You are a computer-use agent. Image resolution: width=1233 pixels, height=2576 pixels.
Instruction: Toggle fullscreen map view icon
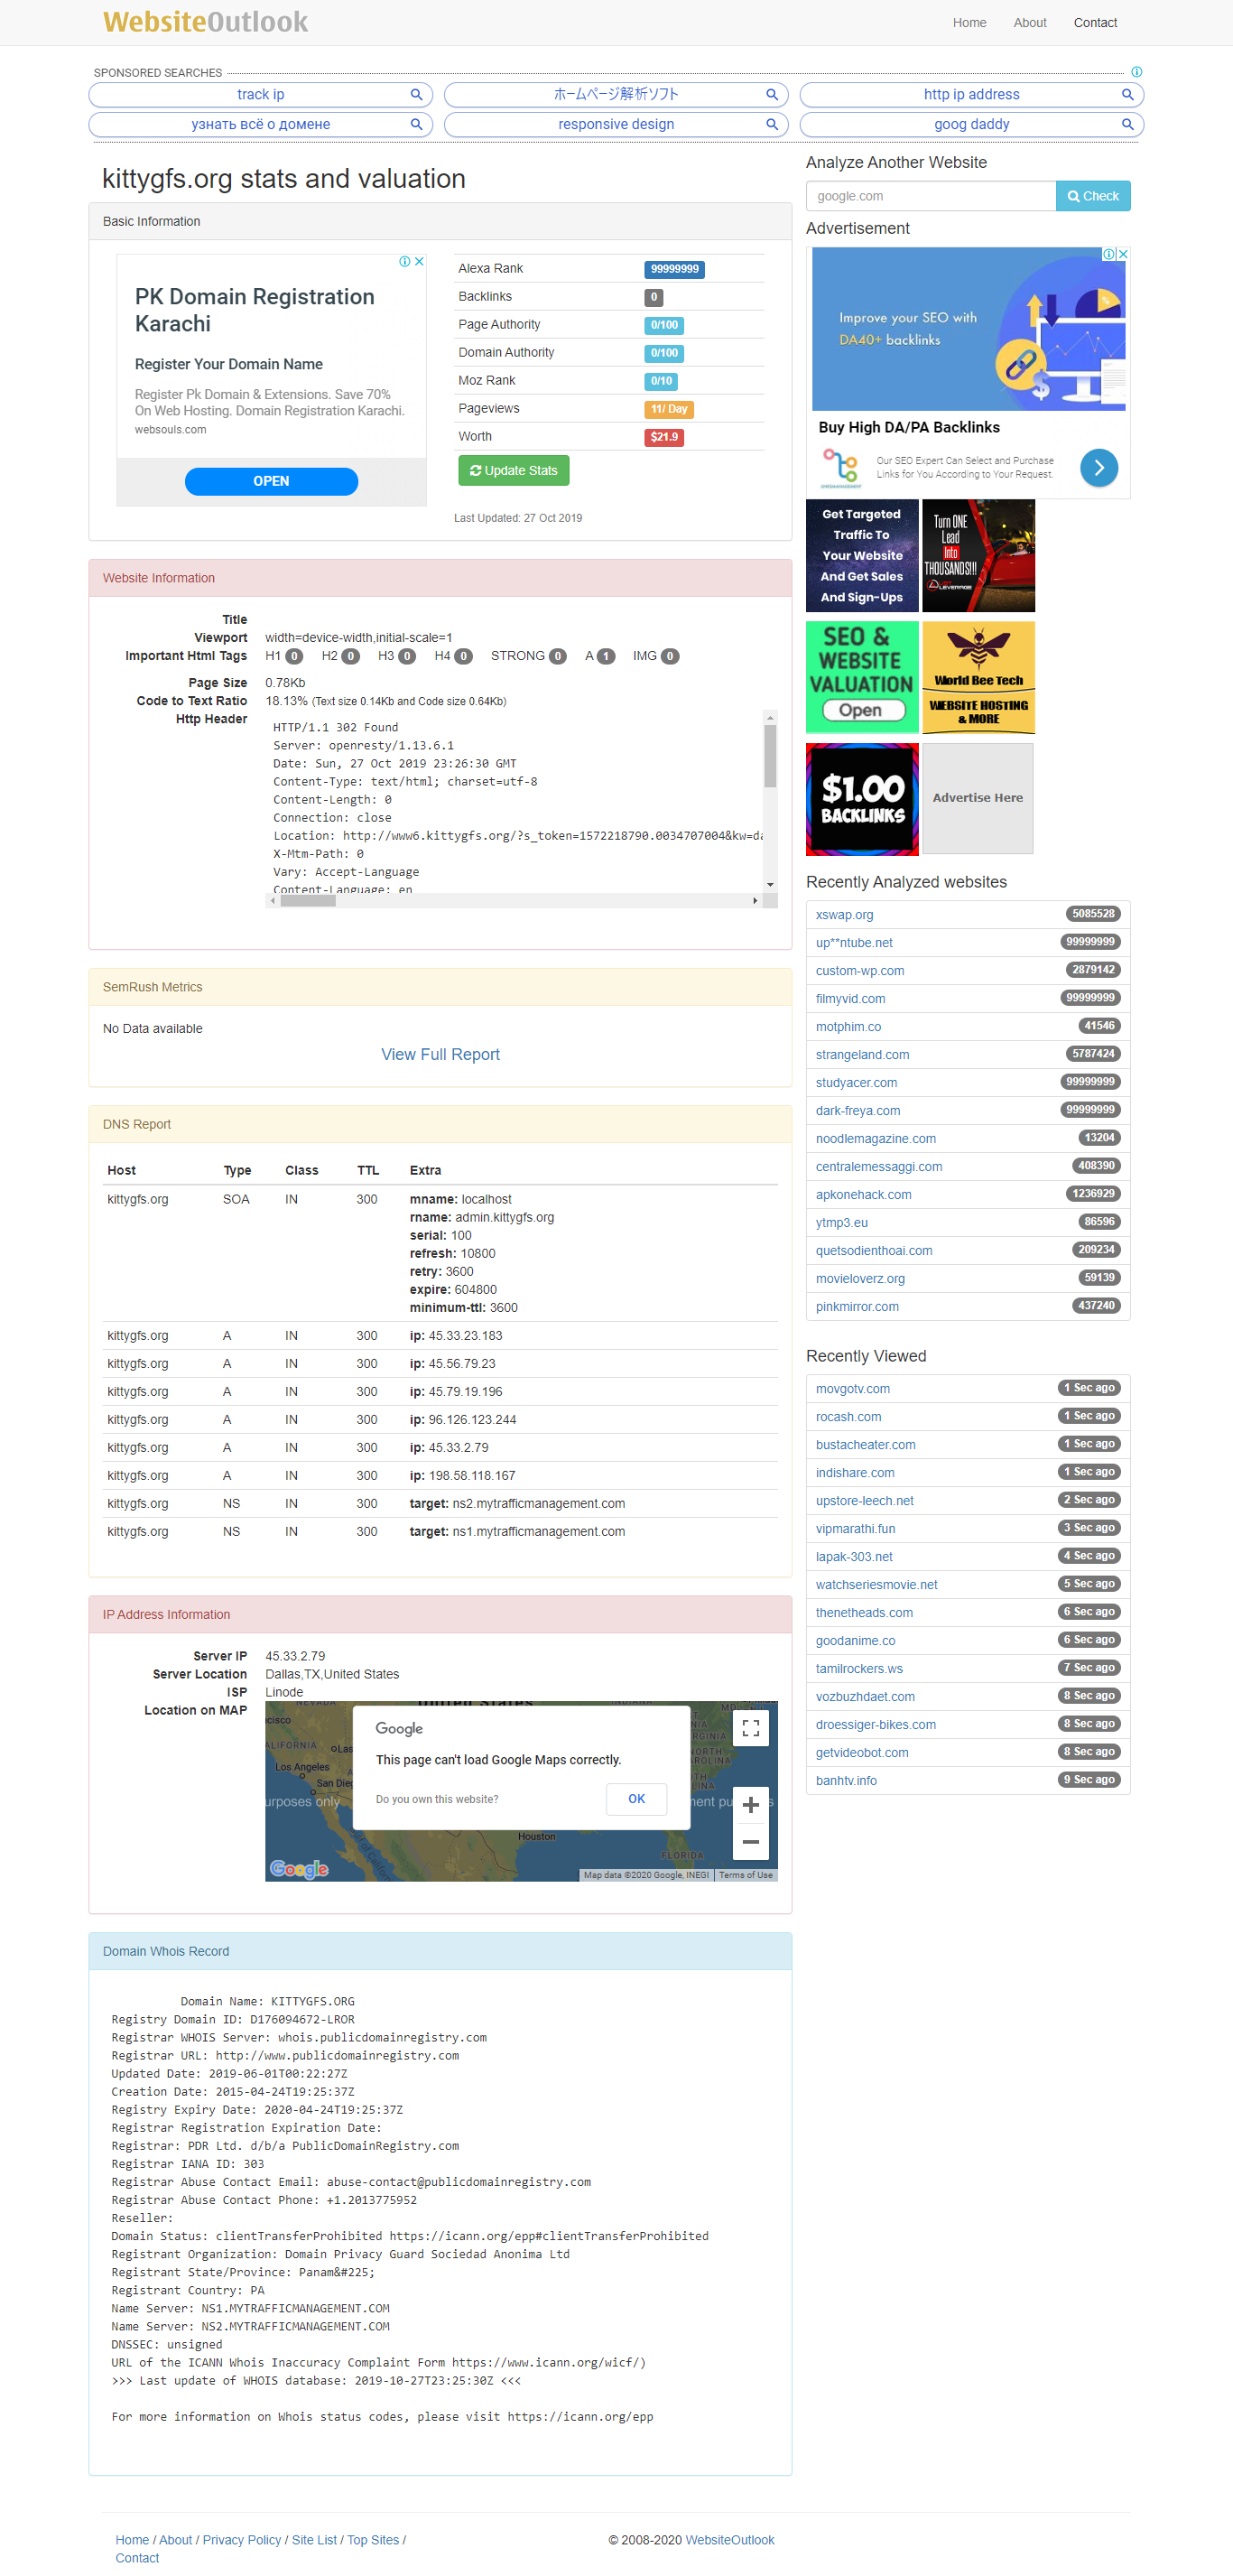click(750, 1729)
